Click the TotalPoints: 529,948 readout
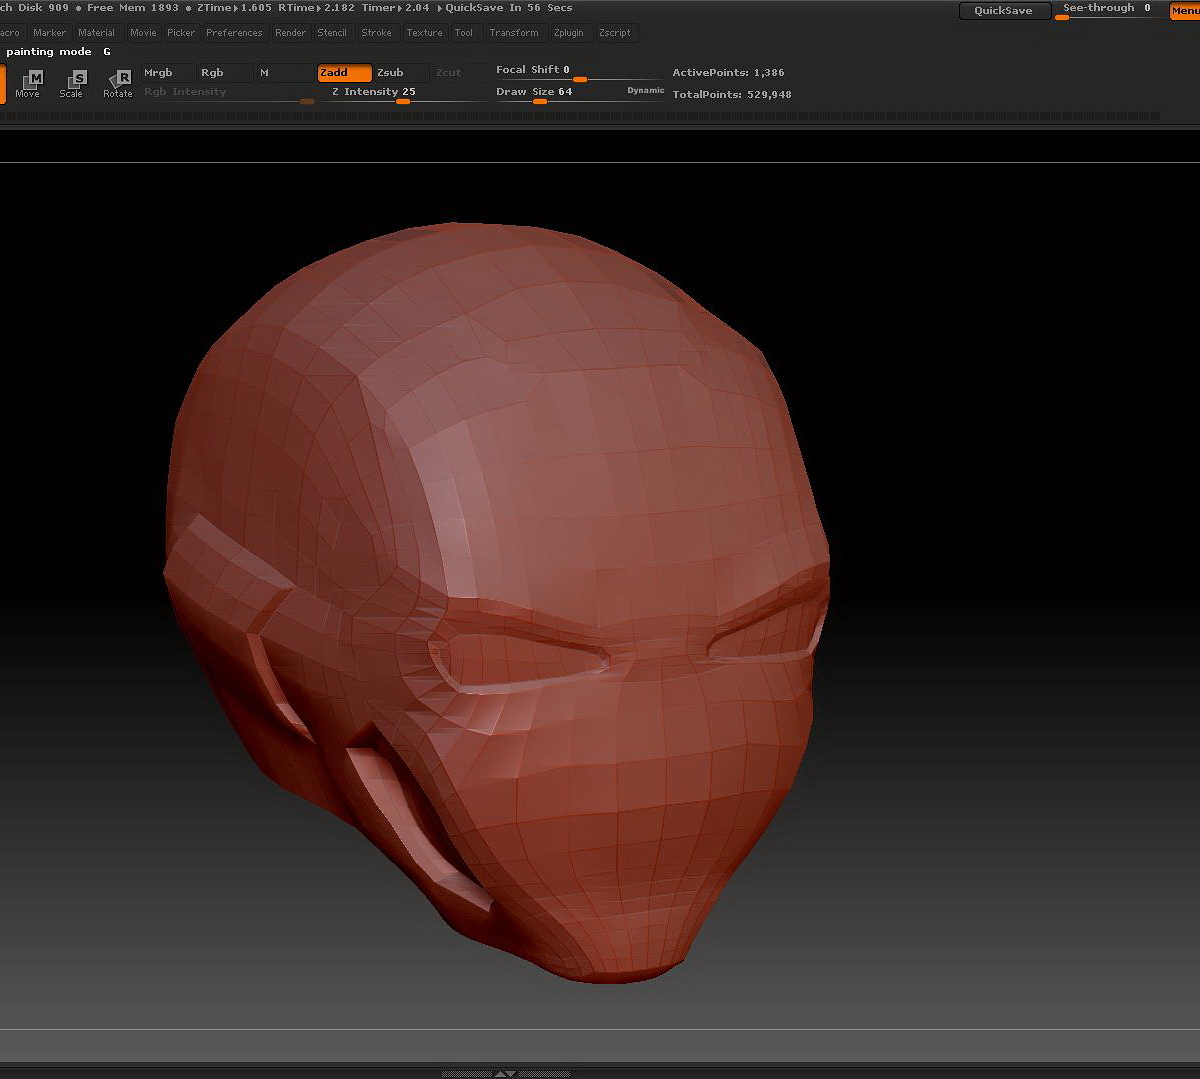The image size is (1200, 1079). [732, 95]
